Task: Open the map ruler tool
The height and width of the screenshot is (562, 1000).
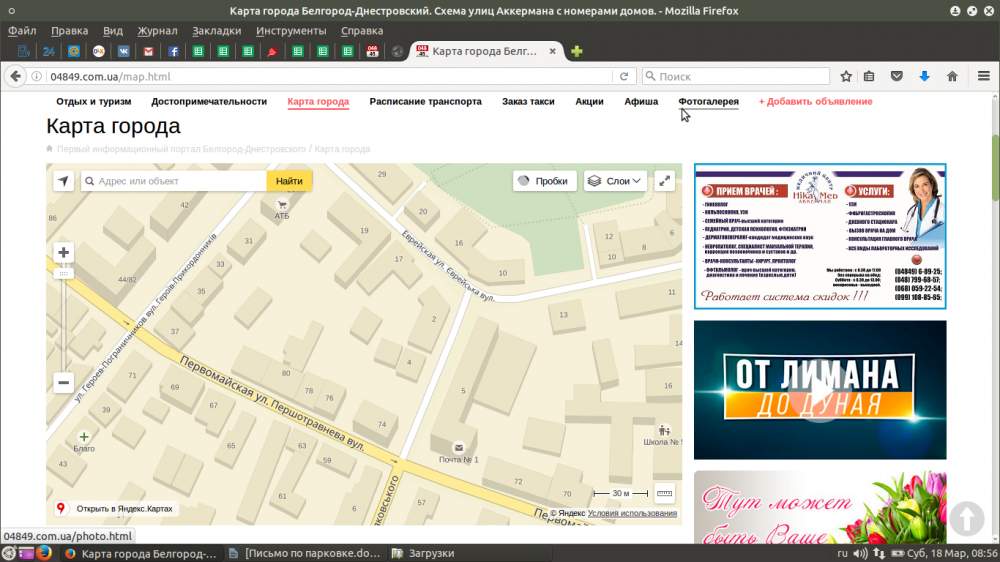Action: (664, 493)
